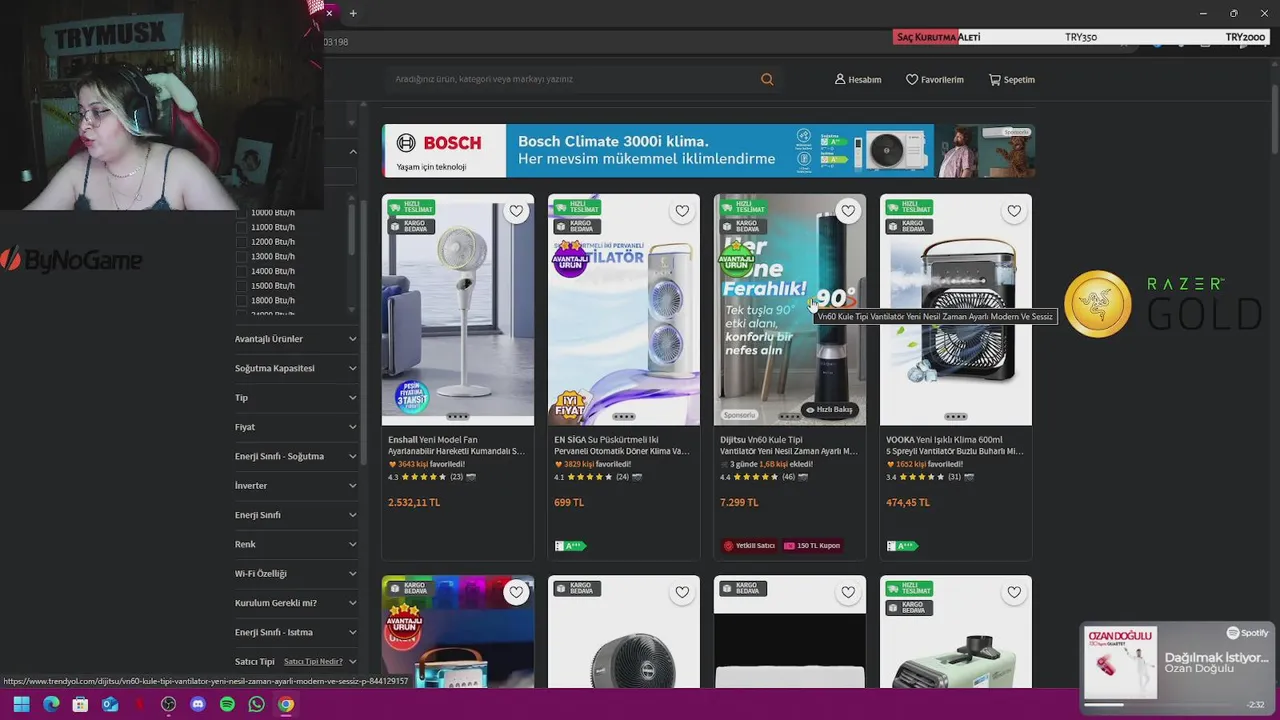This screenshot has width=1280, height=720.
Task: Open OBS Studio from taskbar
Action: click(x=169, y=704)
